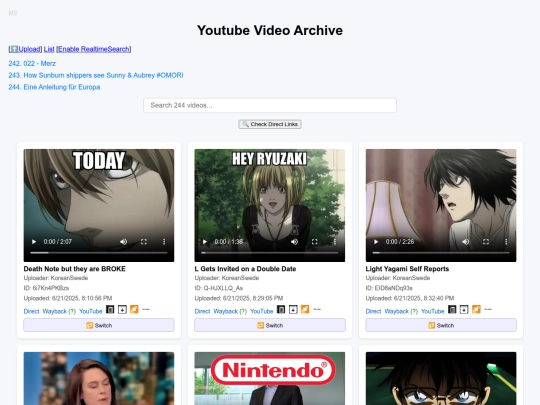Click 'Uploaded: 6/21/2025, 8:10:56 PM' text
540x405 pixels.
pos(68,298)
